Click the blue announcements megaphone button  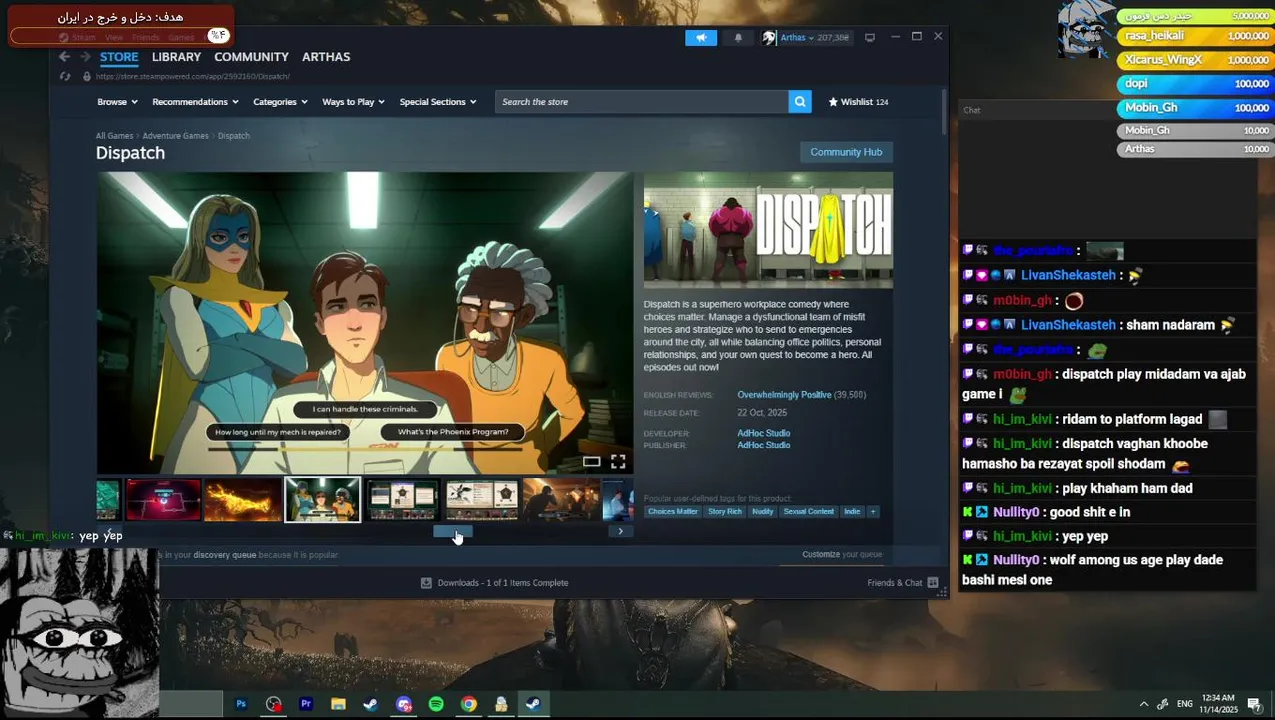coord(701,37)
